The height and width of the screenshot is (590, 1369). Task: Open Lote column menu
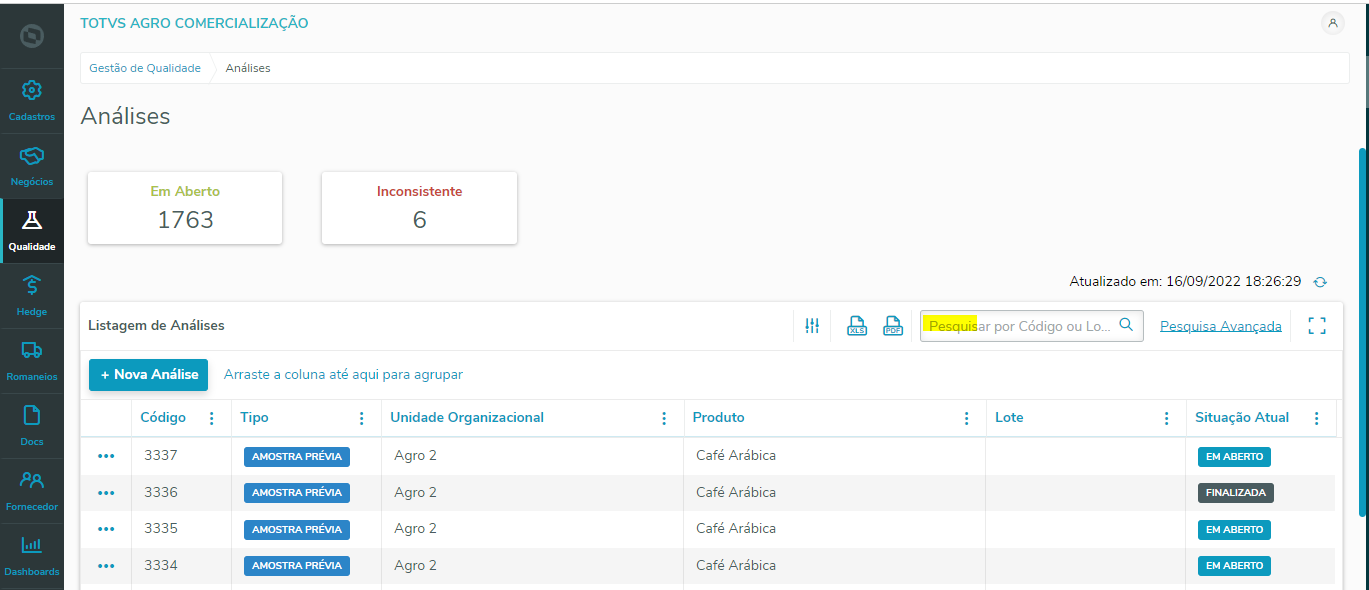pos(1166,418)
